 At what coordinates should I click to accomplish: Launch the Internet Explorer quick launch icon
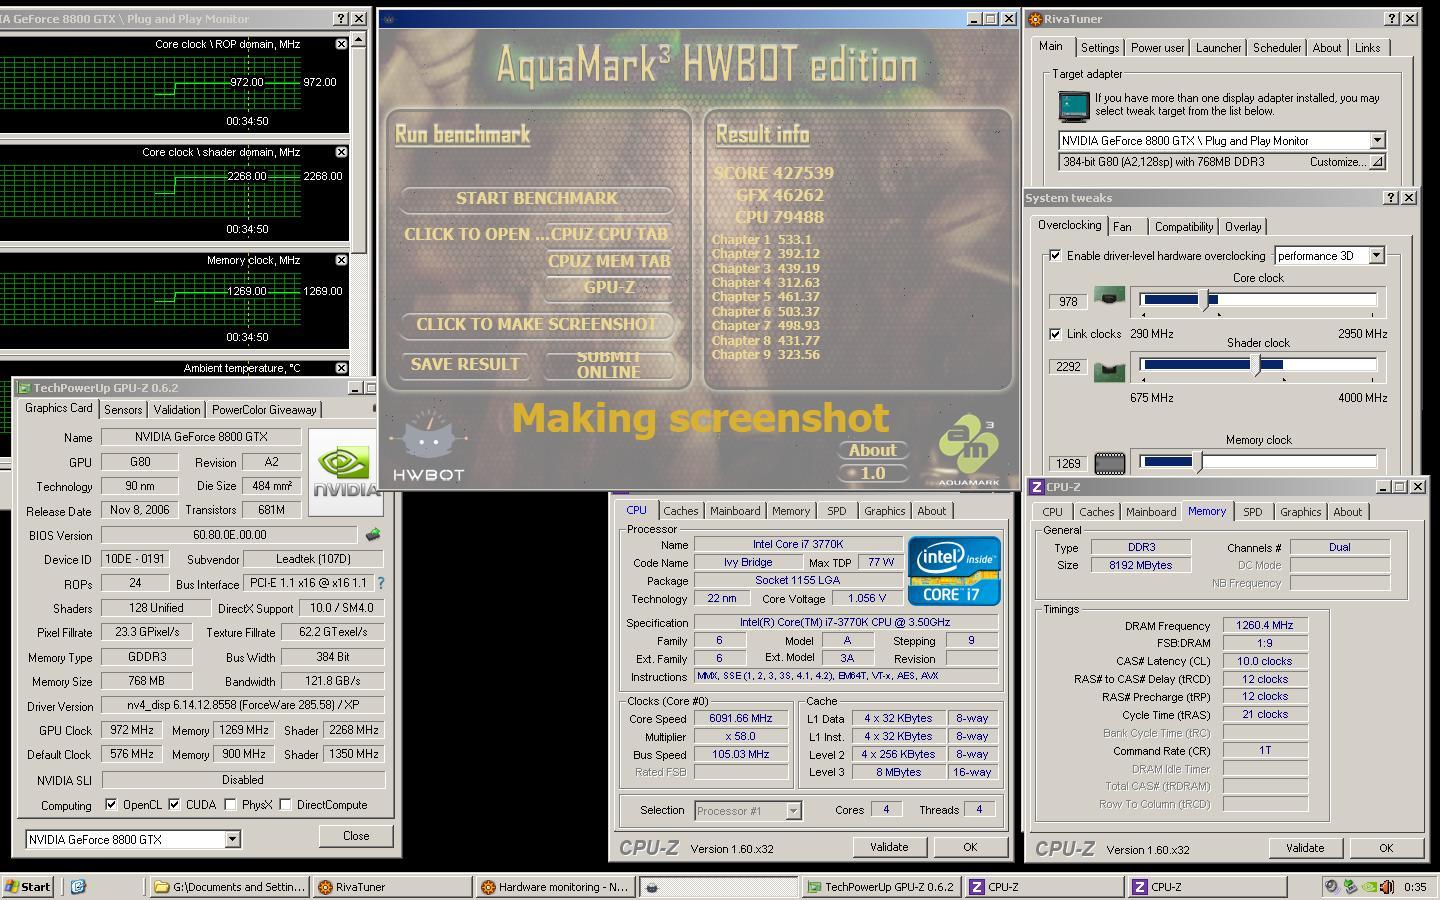[x=78, y=887]
